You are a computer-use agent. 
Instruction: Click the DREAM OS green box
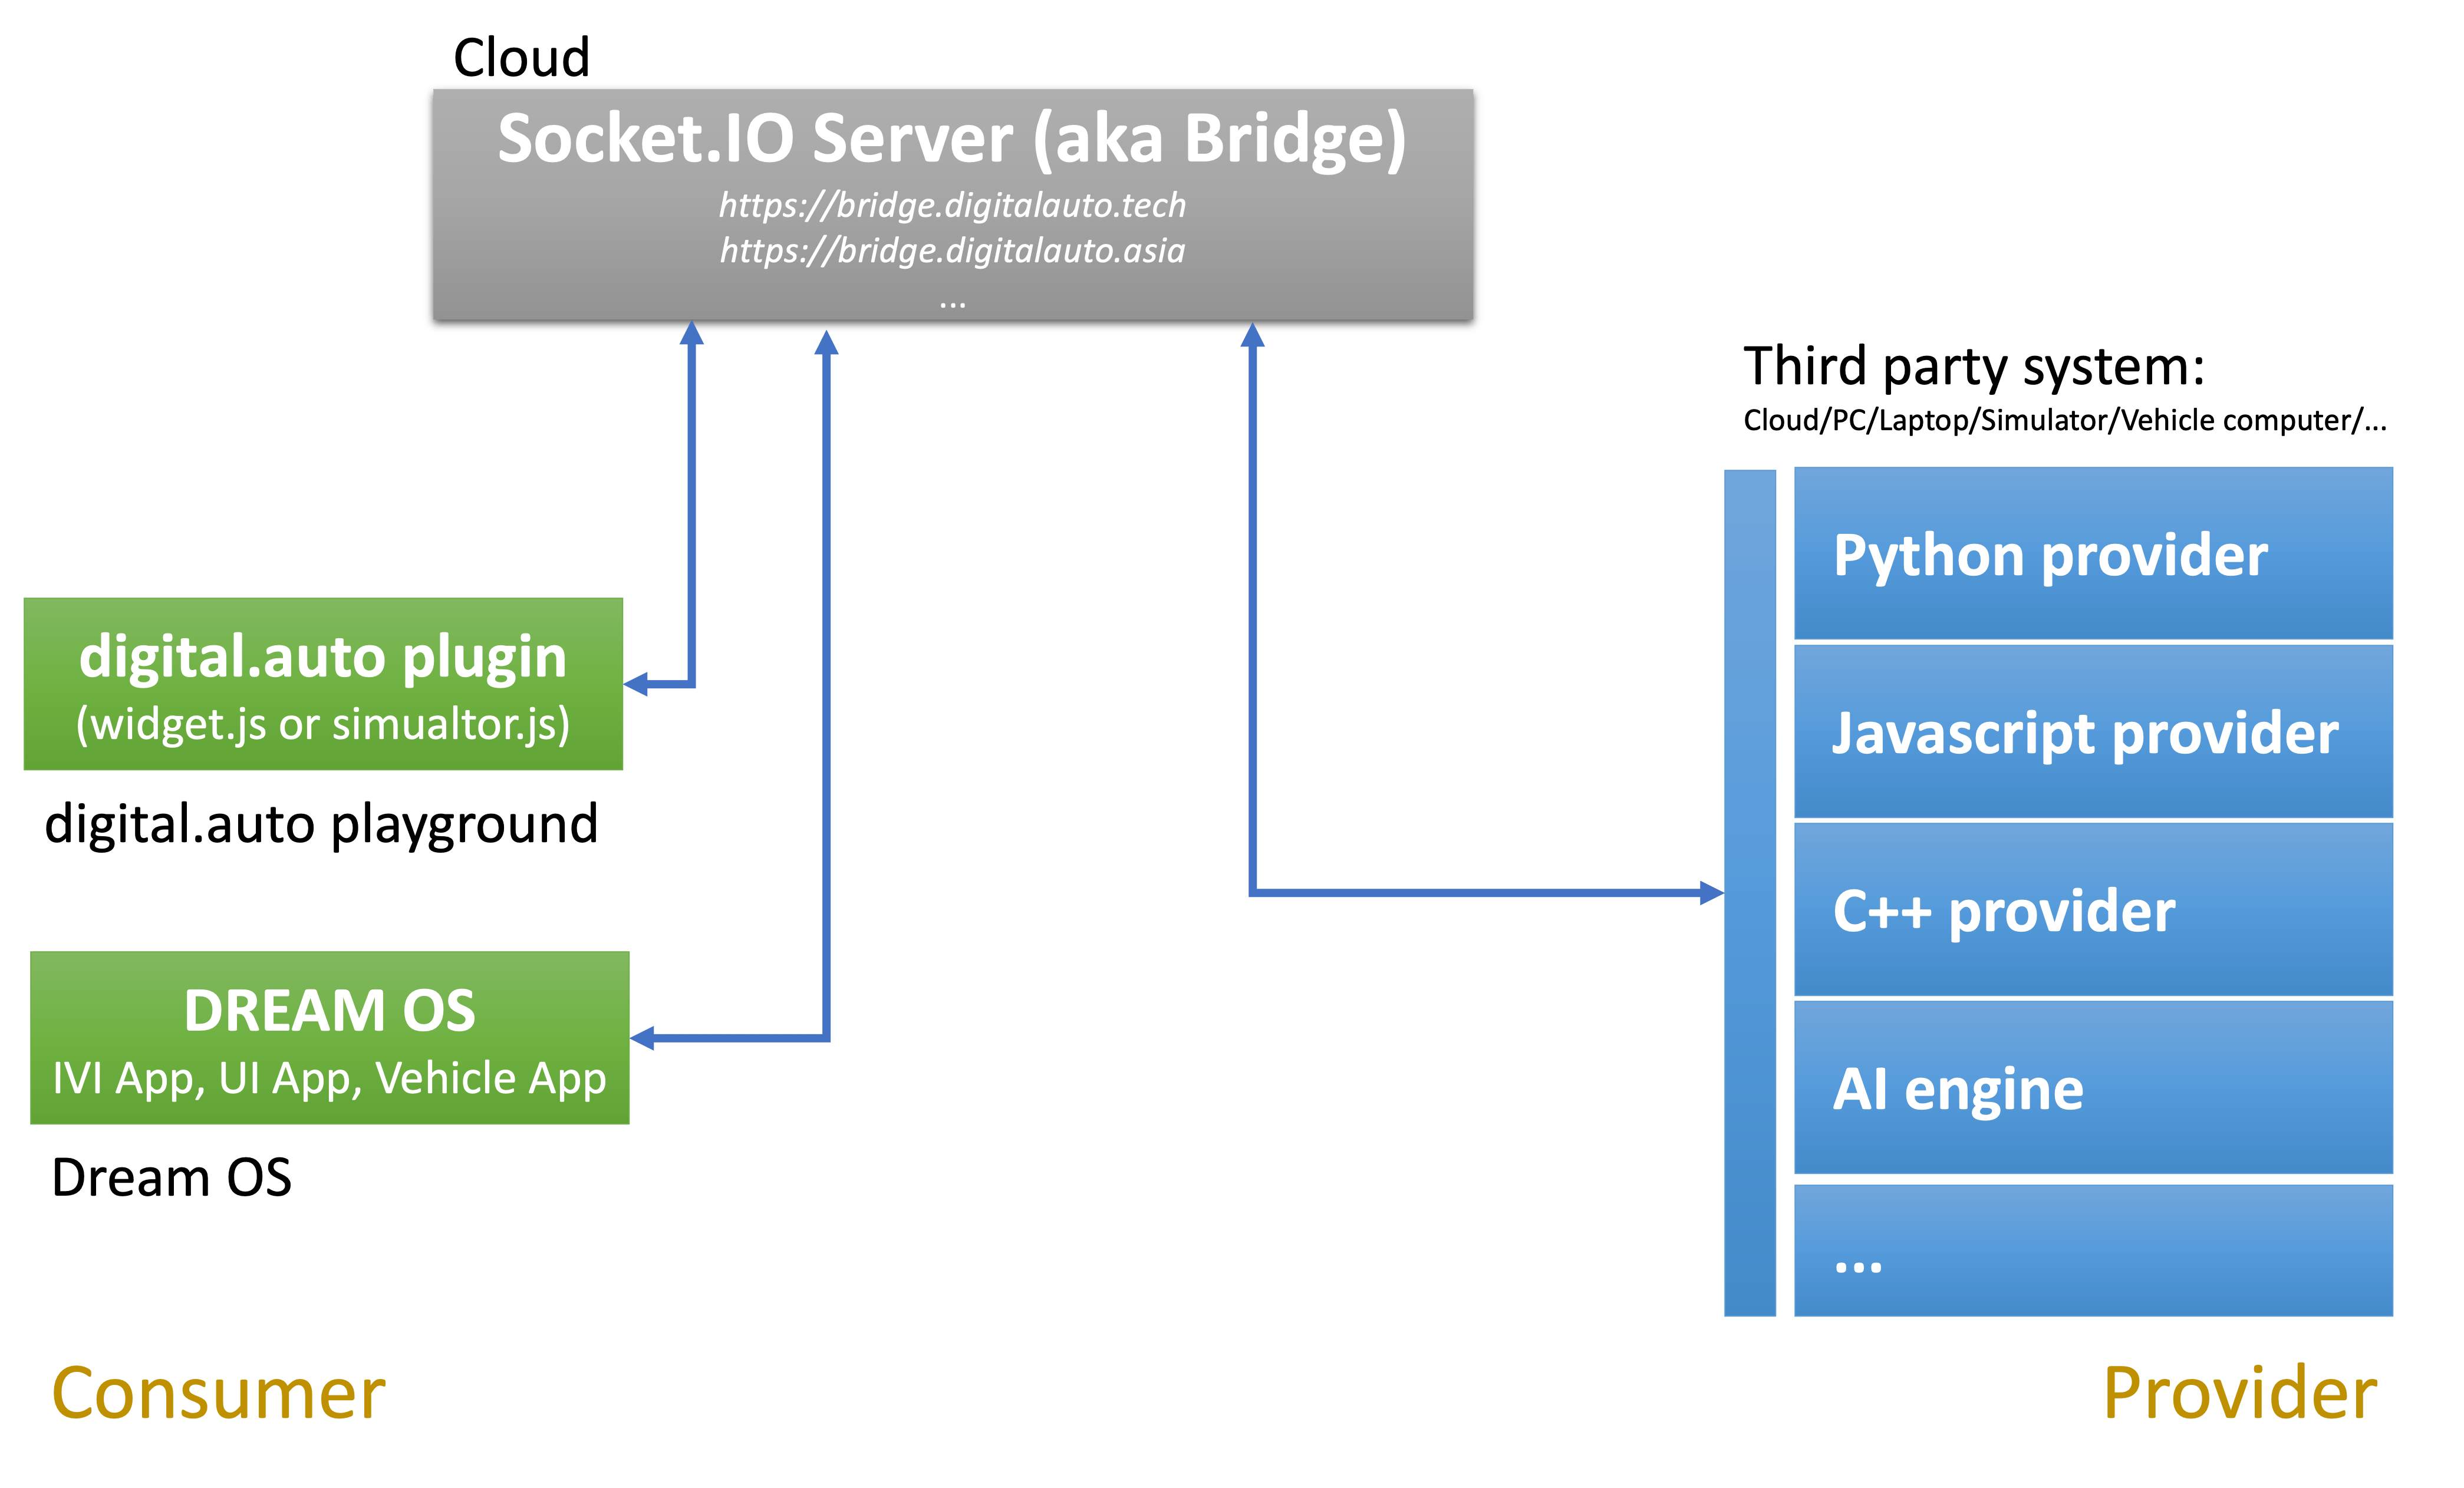coord(329,1037)
